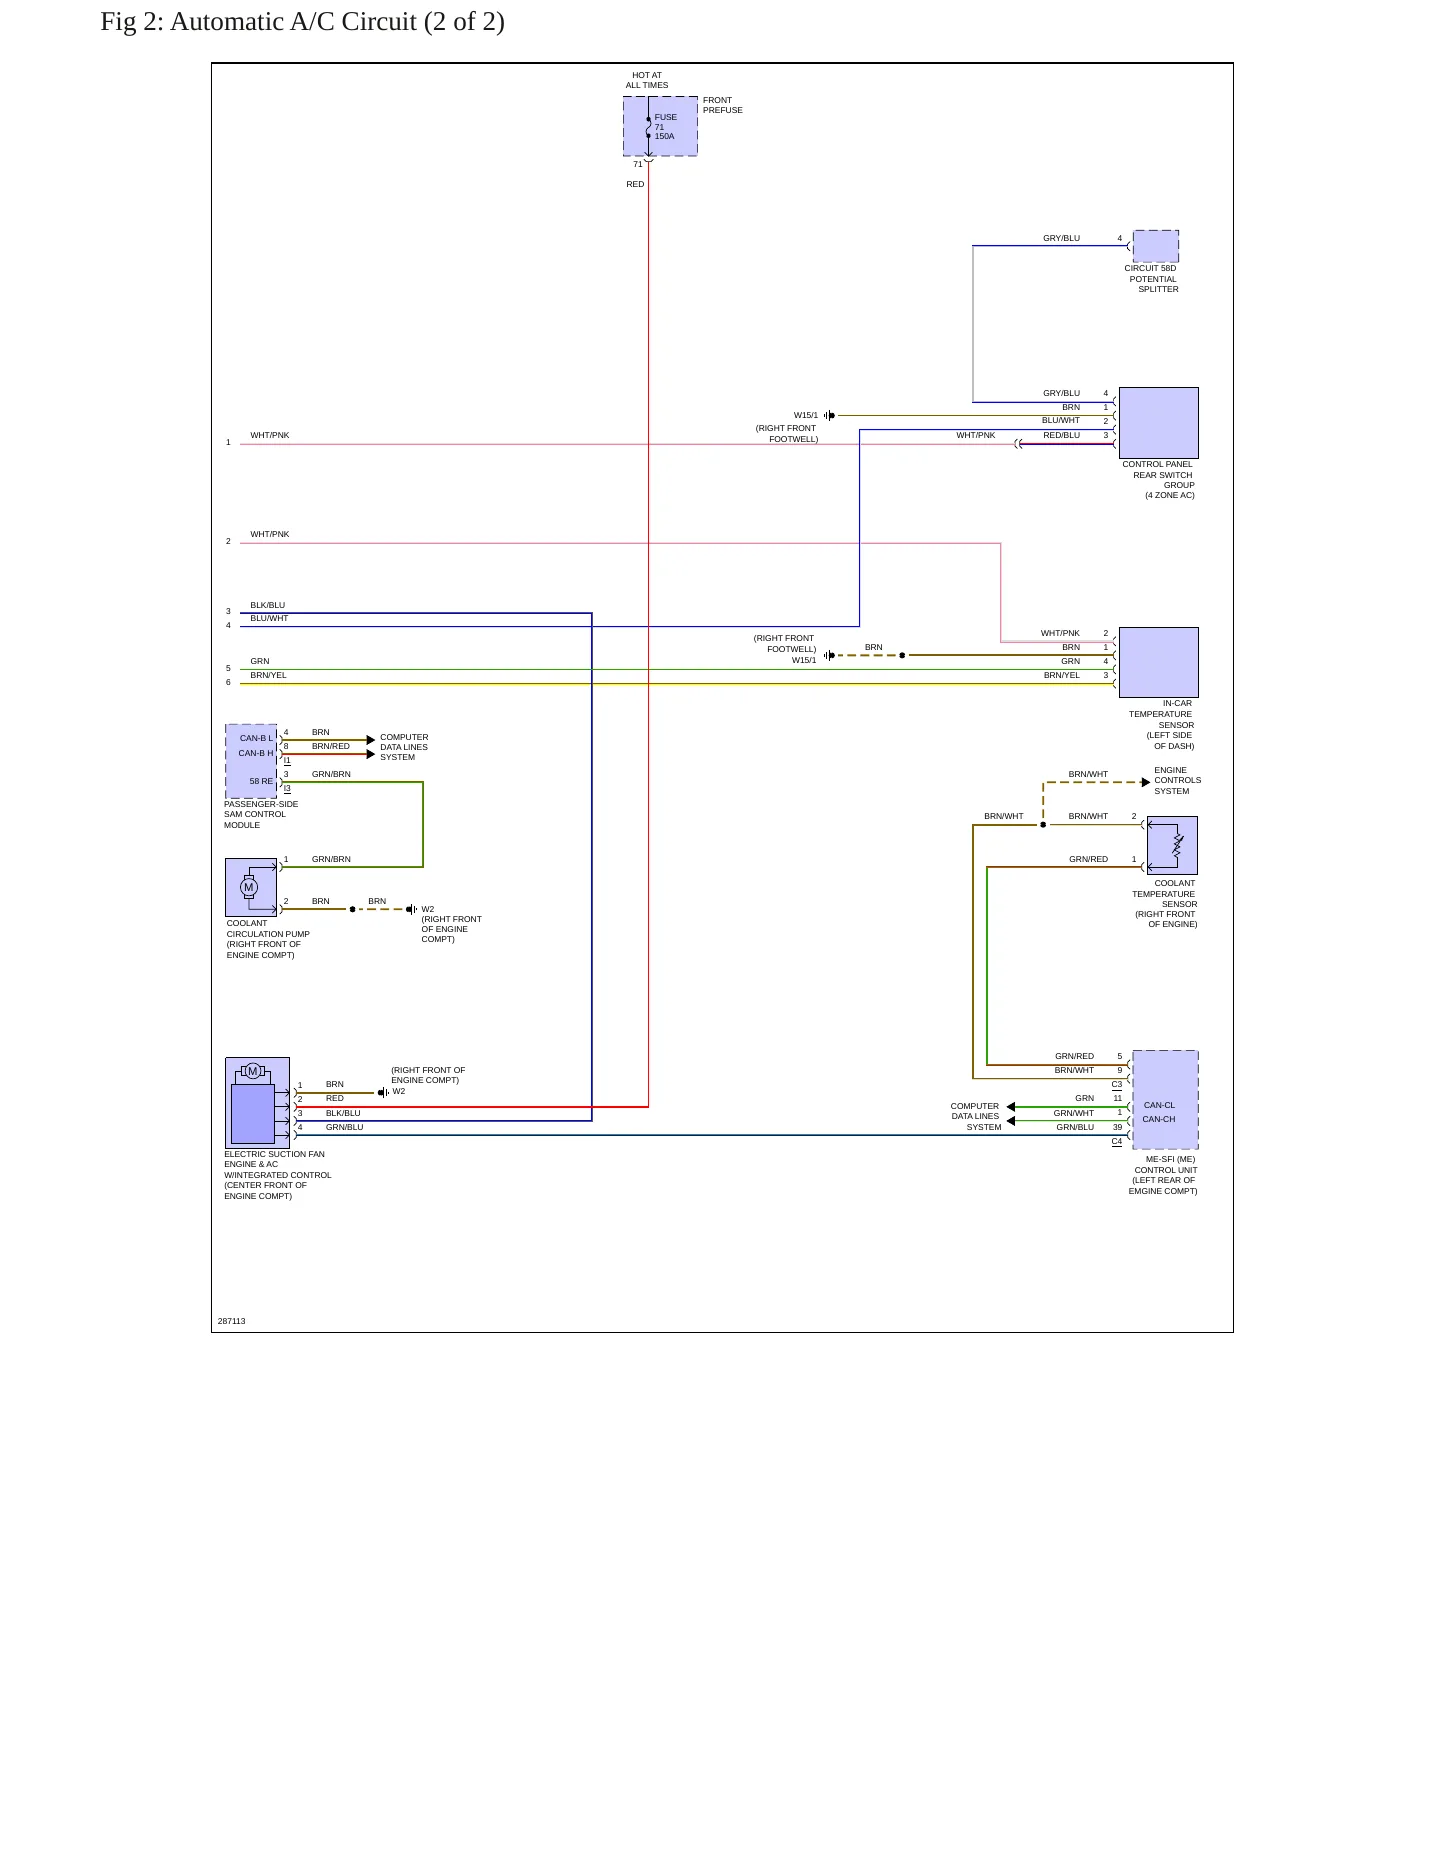Click the electric suction fan component block
This screenshot has width=1445, height=1870.
(257, 1102)
